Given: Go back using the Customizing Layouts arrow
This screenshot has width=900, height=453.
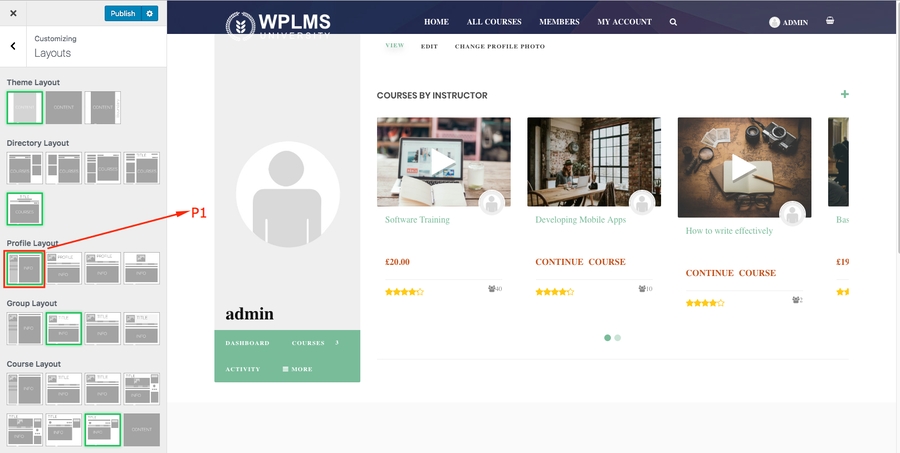Looking at the screenshot, I should pyautogui.click(x=13, y=46).
